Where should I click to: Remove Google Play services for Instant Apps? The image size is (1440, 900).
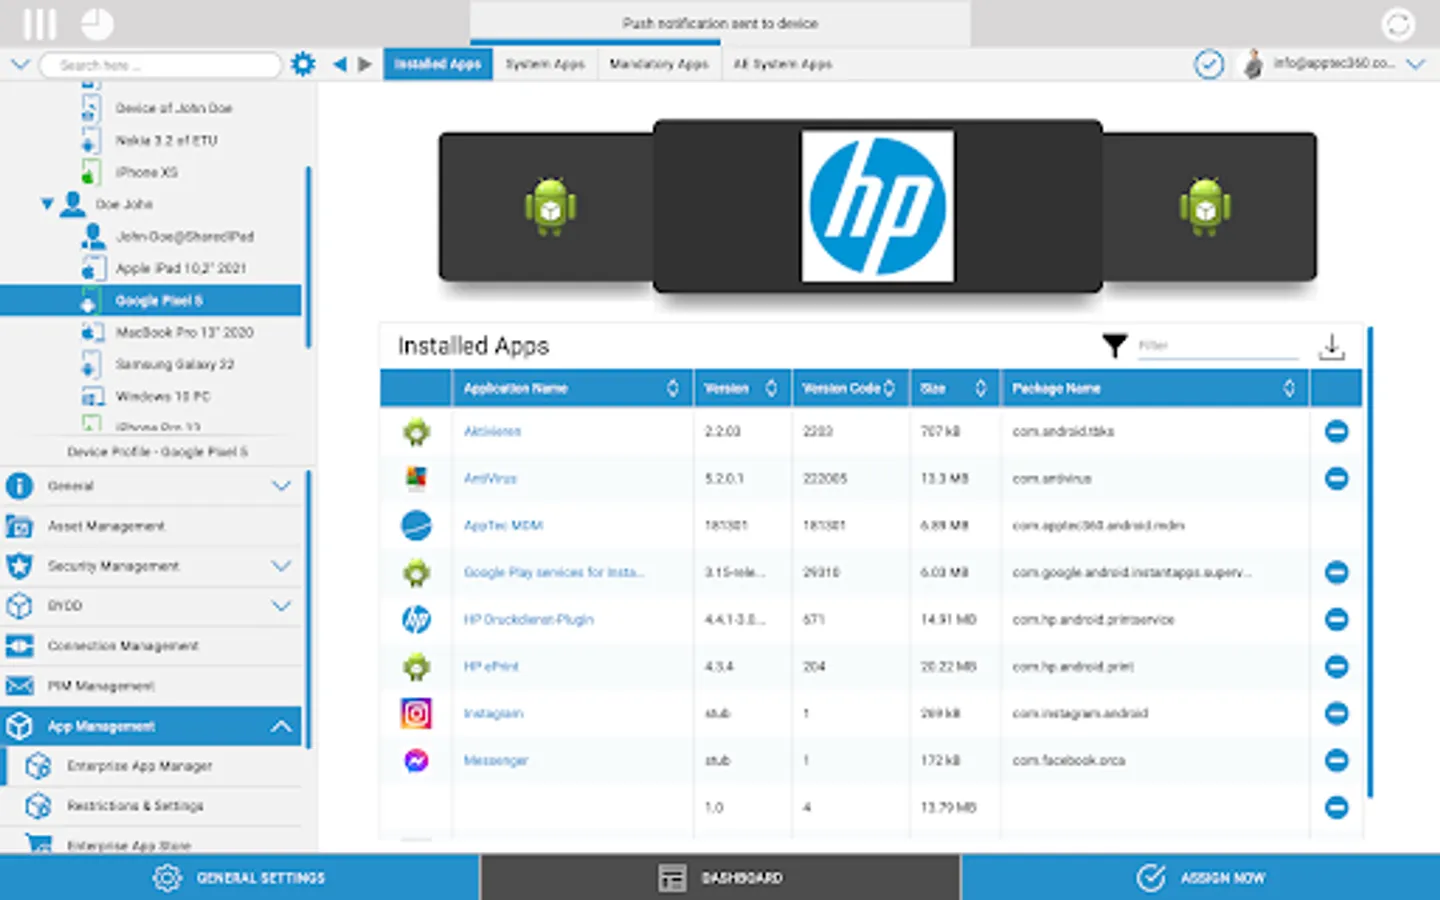(1336, 572)
